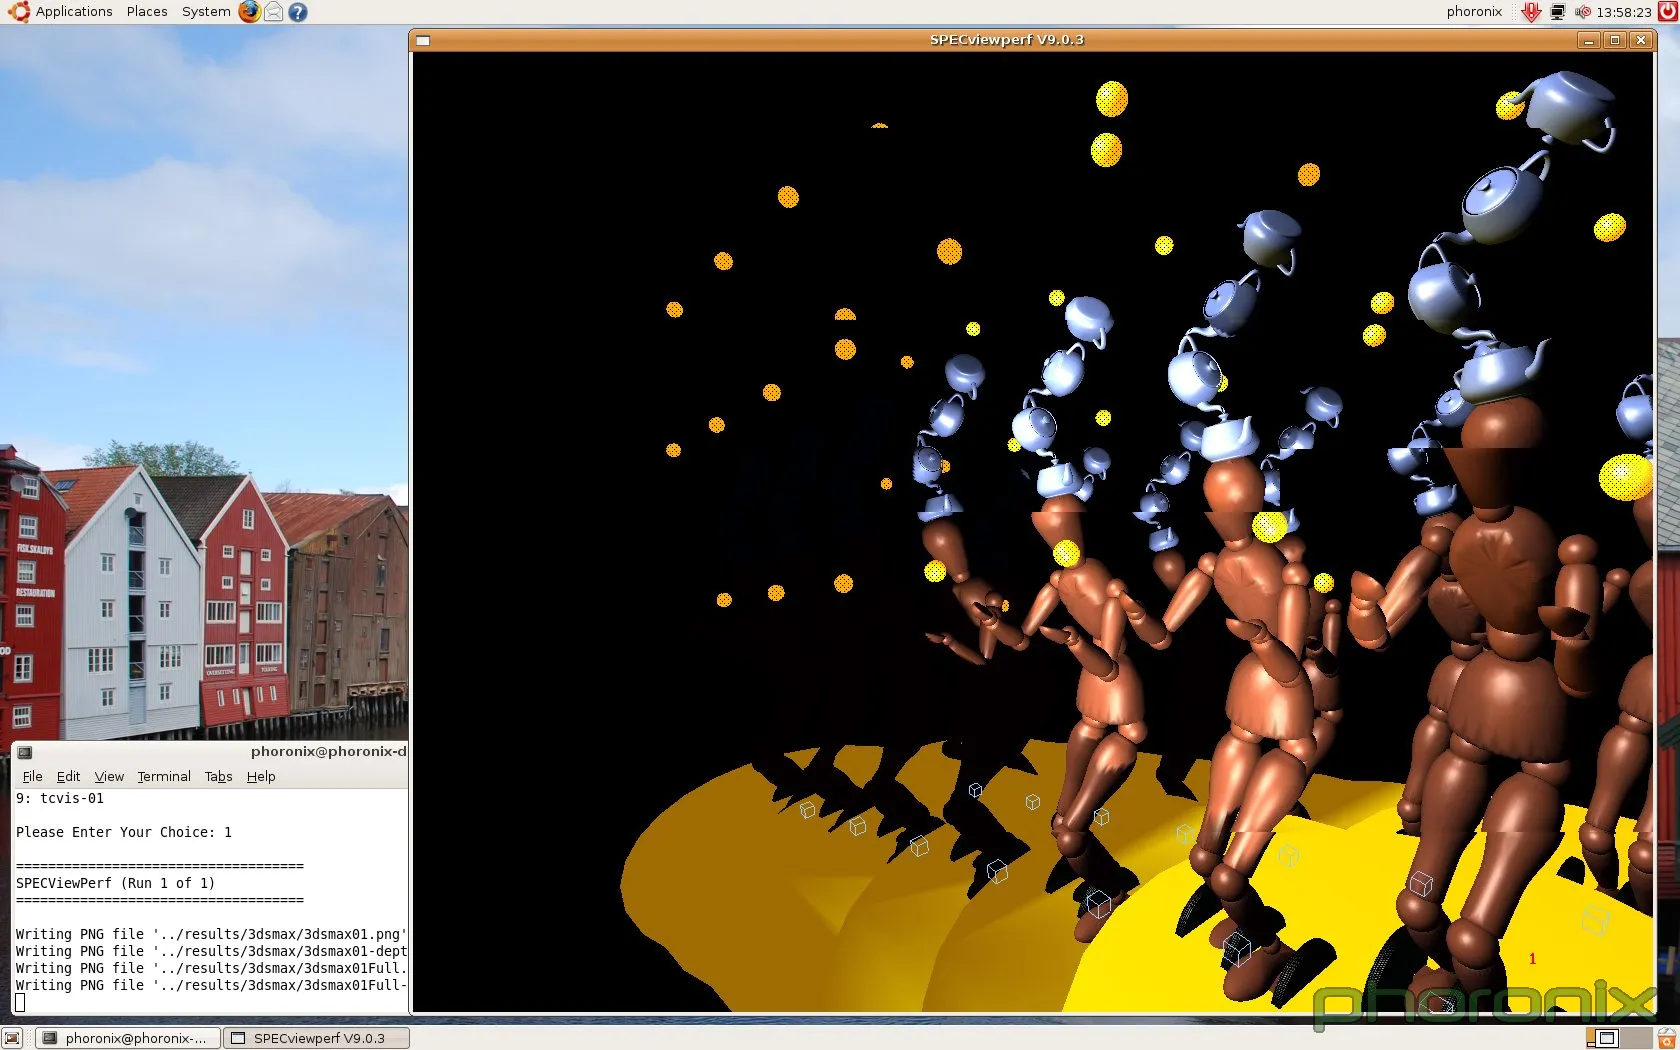Click the '9: tcvis-01' line in terminal
Image resolution: width=1680 pixels, height=1050 pixels.
pyautogui.click(x=60, y=798)
